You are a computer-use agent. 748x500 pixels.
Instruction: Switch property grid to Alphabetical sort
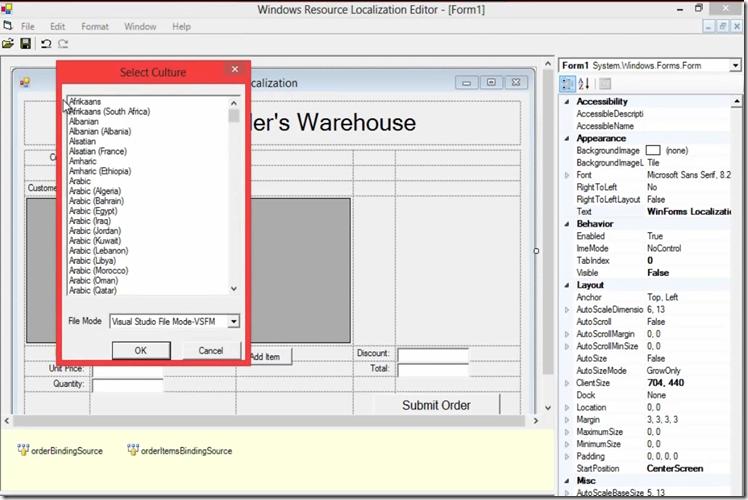coord(584,84)
